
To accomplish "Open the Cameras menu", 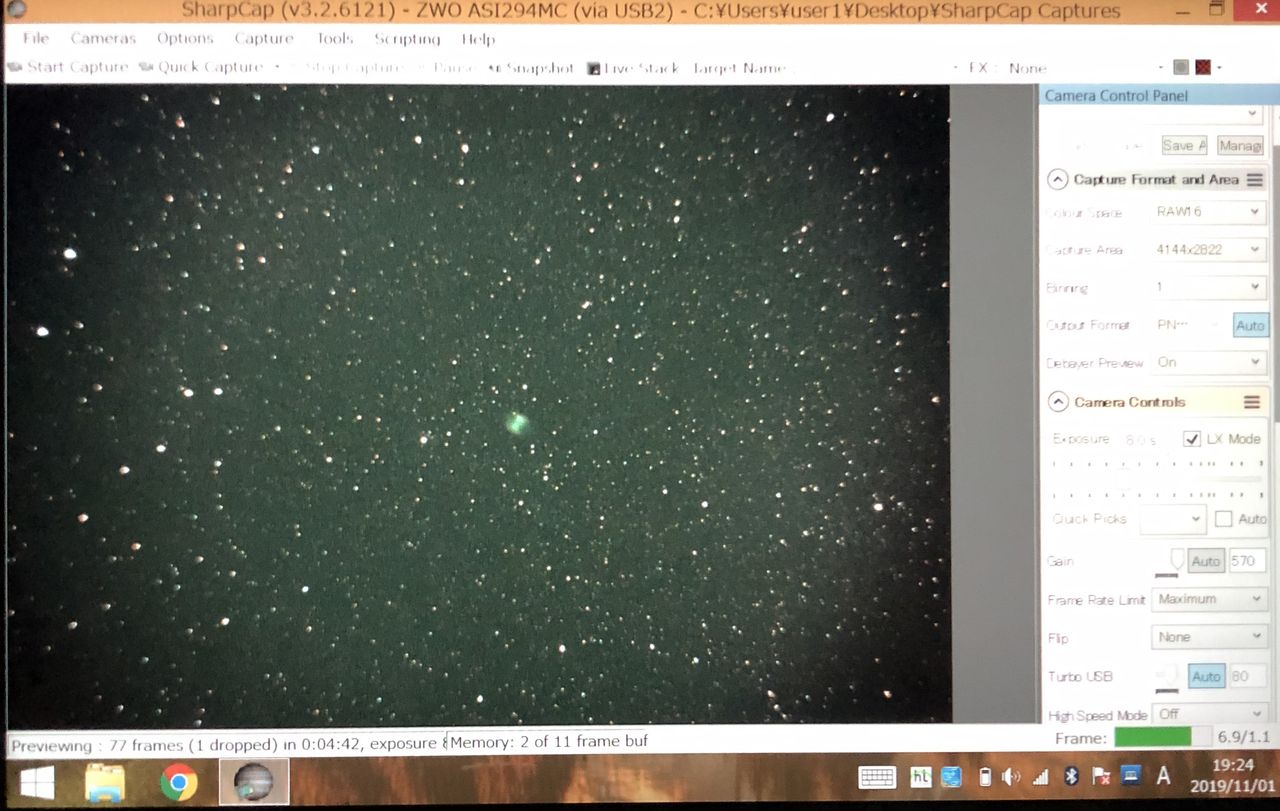I will click(x=103, y=38).
